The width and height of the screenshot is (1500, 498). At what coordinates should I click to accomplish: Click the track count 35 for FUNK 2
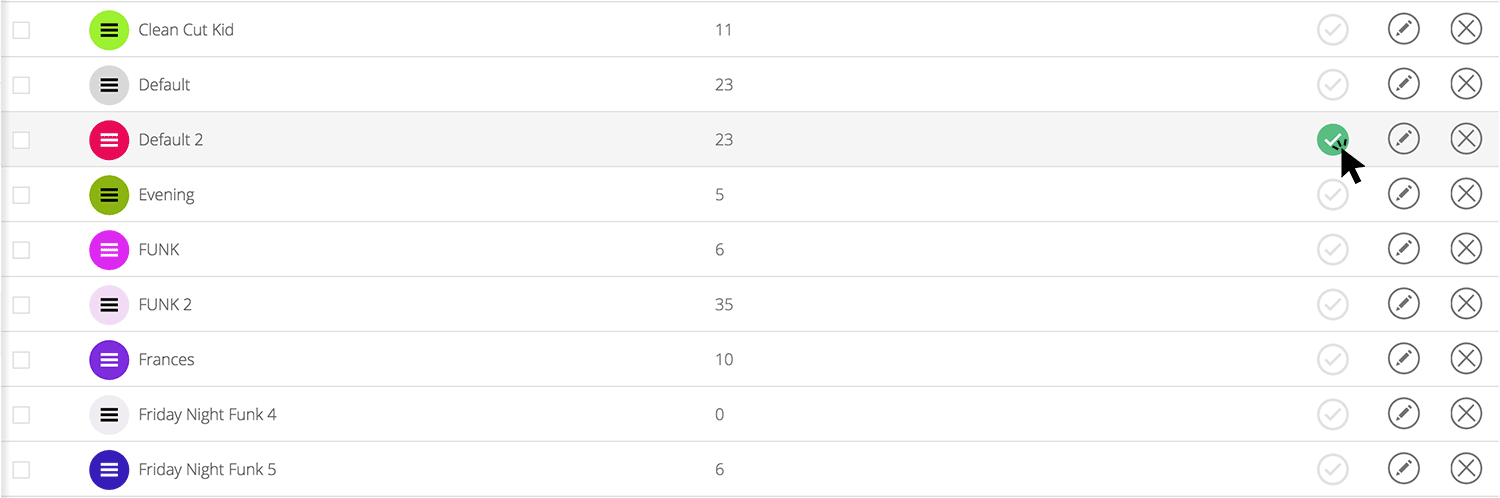(724, 304)
